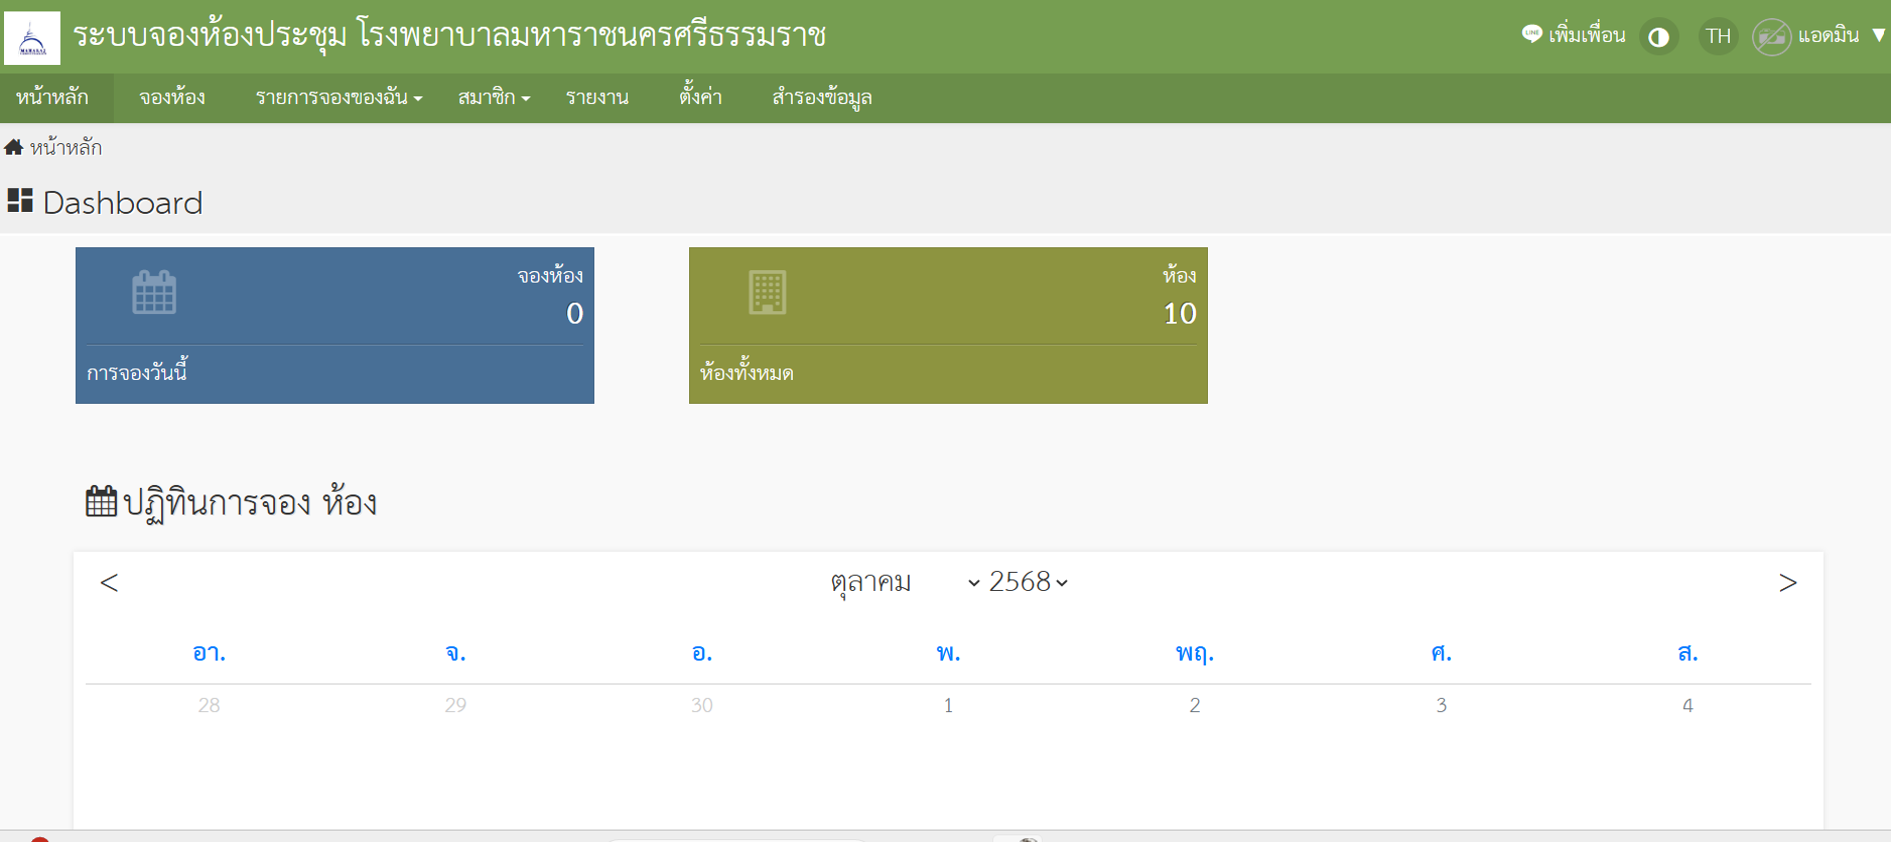Open the สำรองข้อมูล menu item
The image size is (1891, 842).
822,97
